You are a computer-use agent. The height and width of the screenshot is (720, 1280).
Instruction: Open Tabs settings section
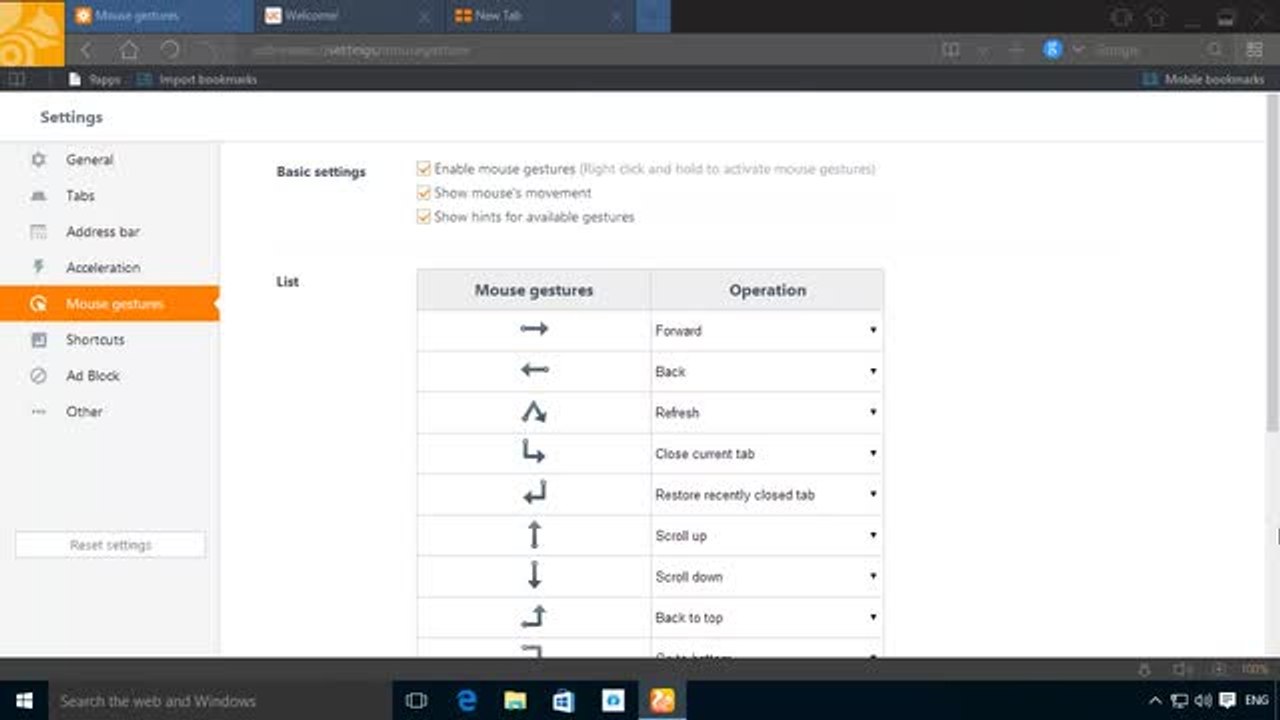tap(109, 196)
